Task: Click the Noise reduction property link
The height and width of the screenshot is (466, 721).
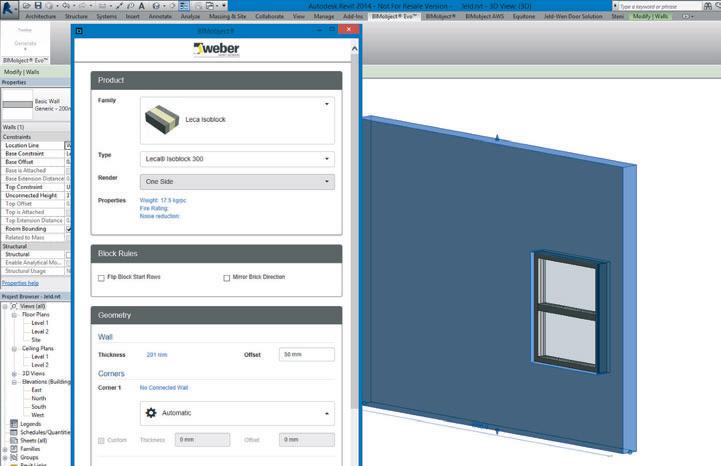Action: click(159, 216)
